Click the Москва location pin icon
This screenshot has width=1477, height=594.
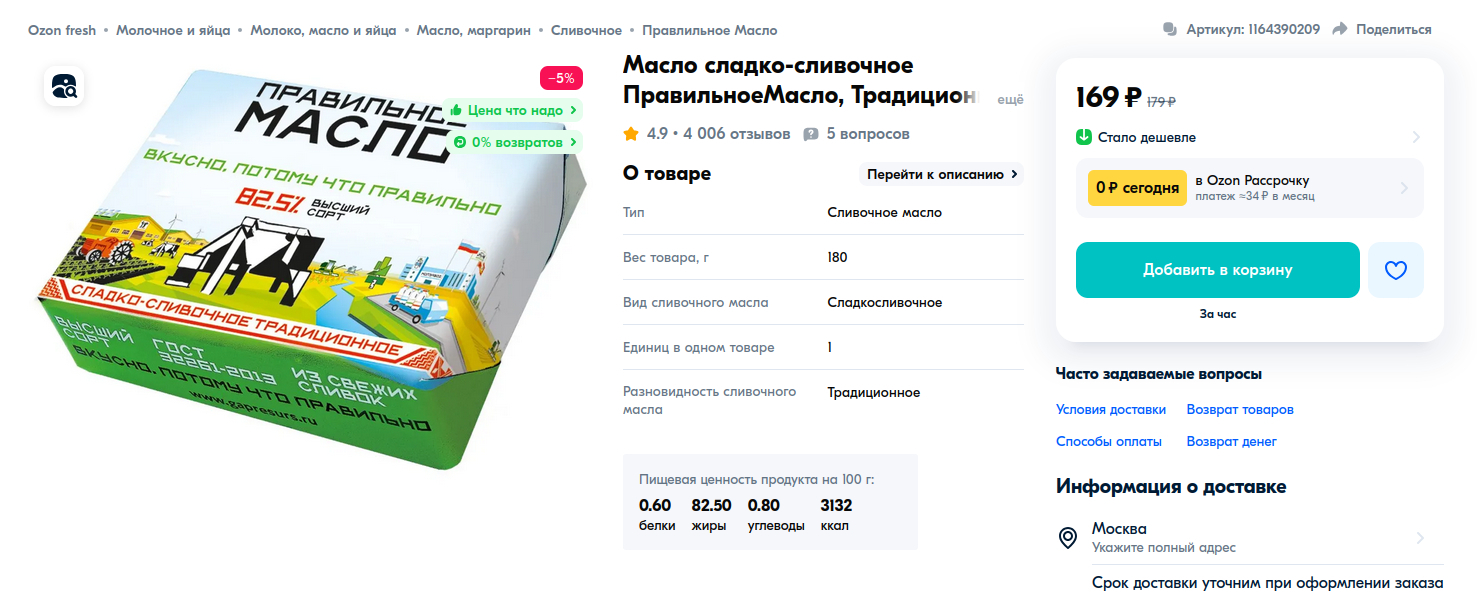coord(1068,538)
